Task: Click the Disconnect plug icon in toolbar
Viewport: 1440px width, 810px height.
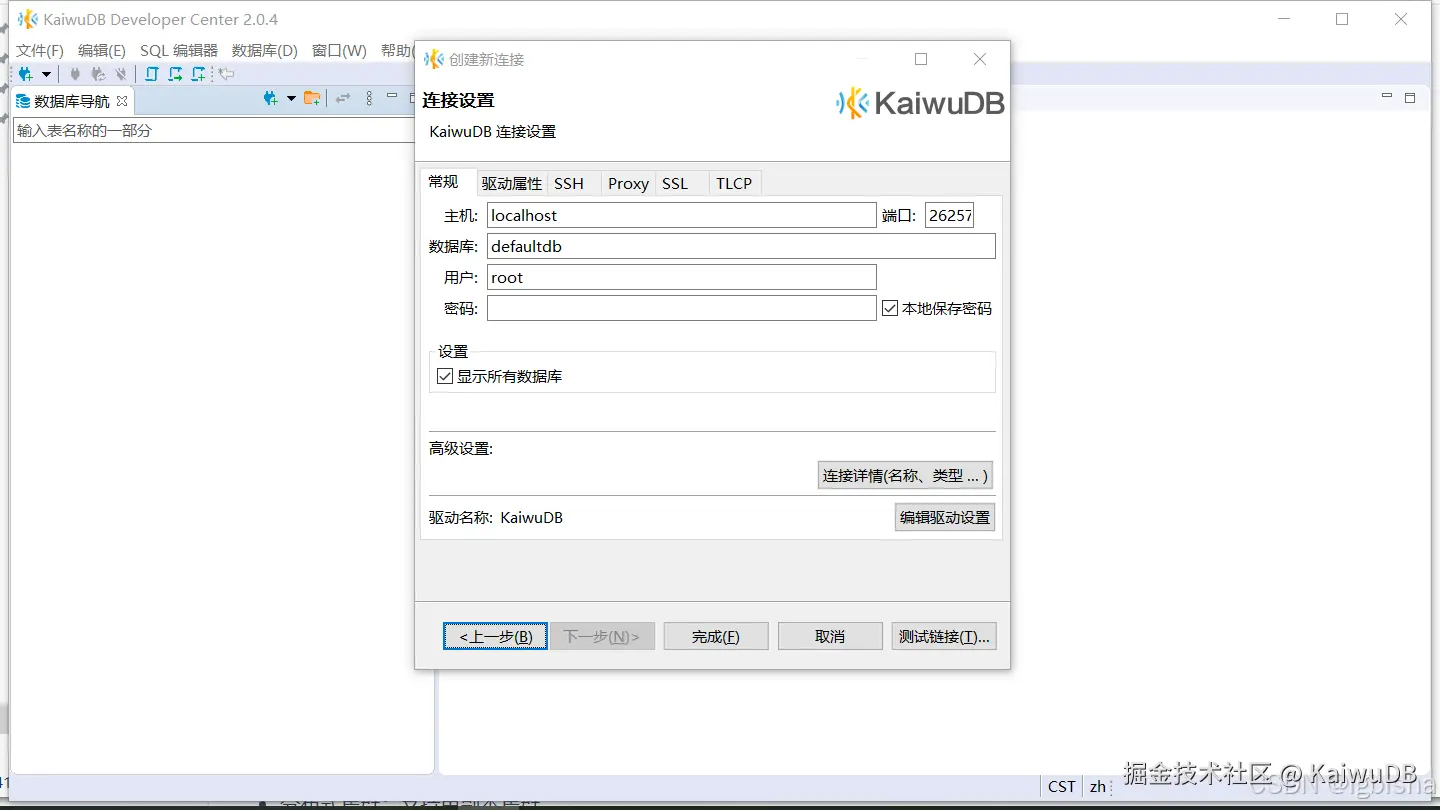Action: (121, 74)
